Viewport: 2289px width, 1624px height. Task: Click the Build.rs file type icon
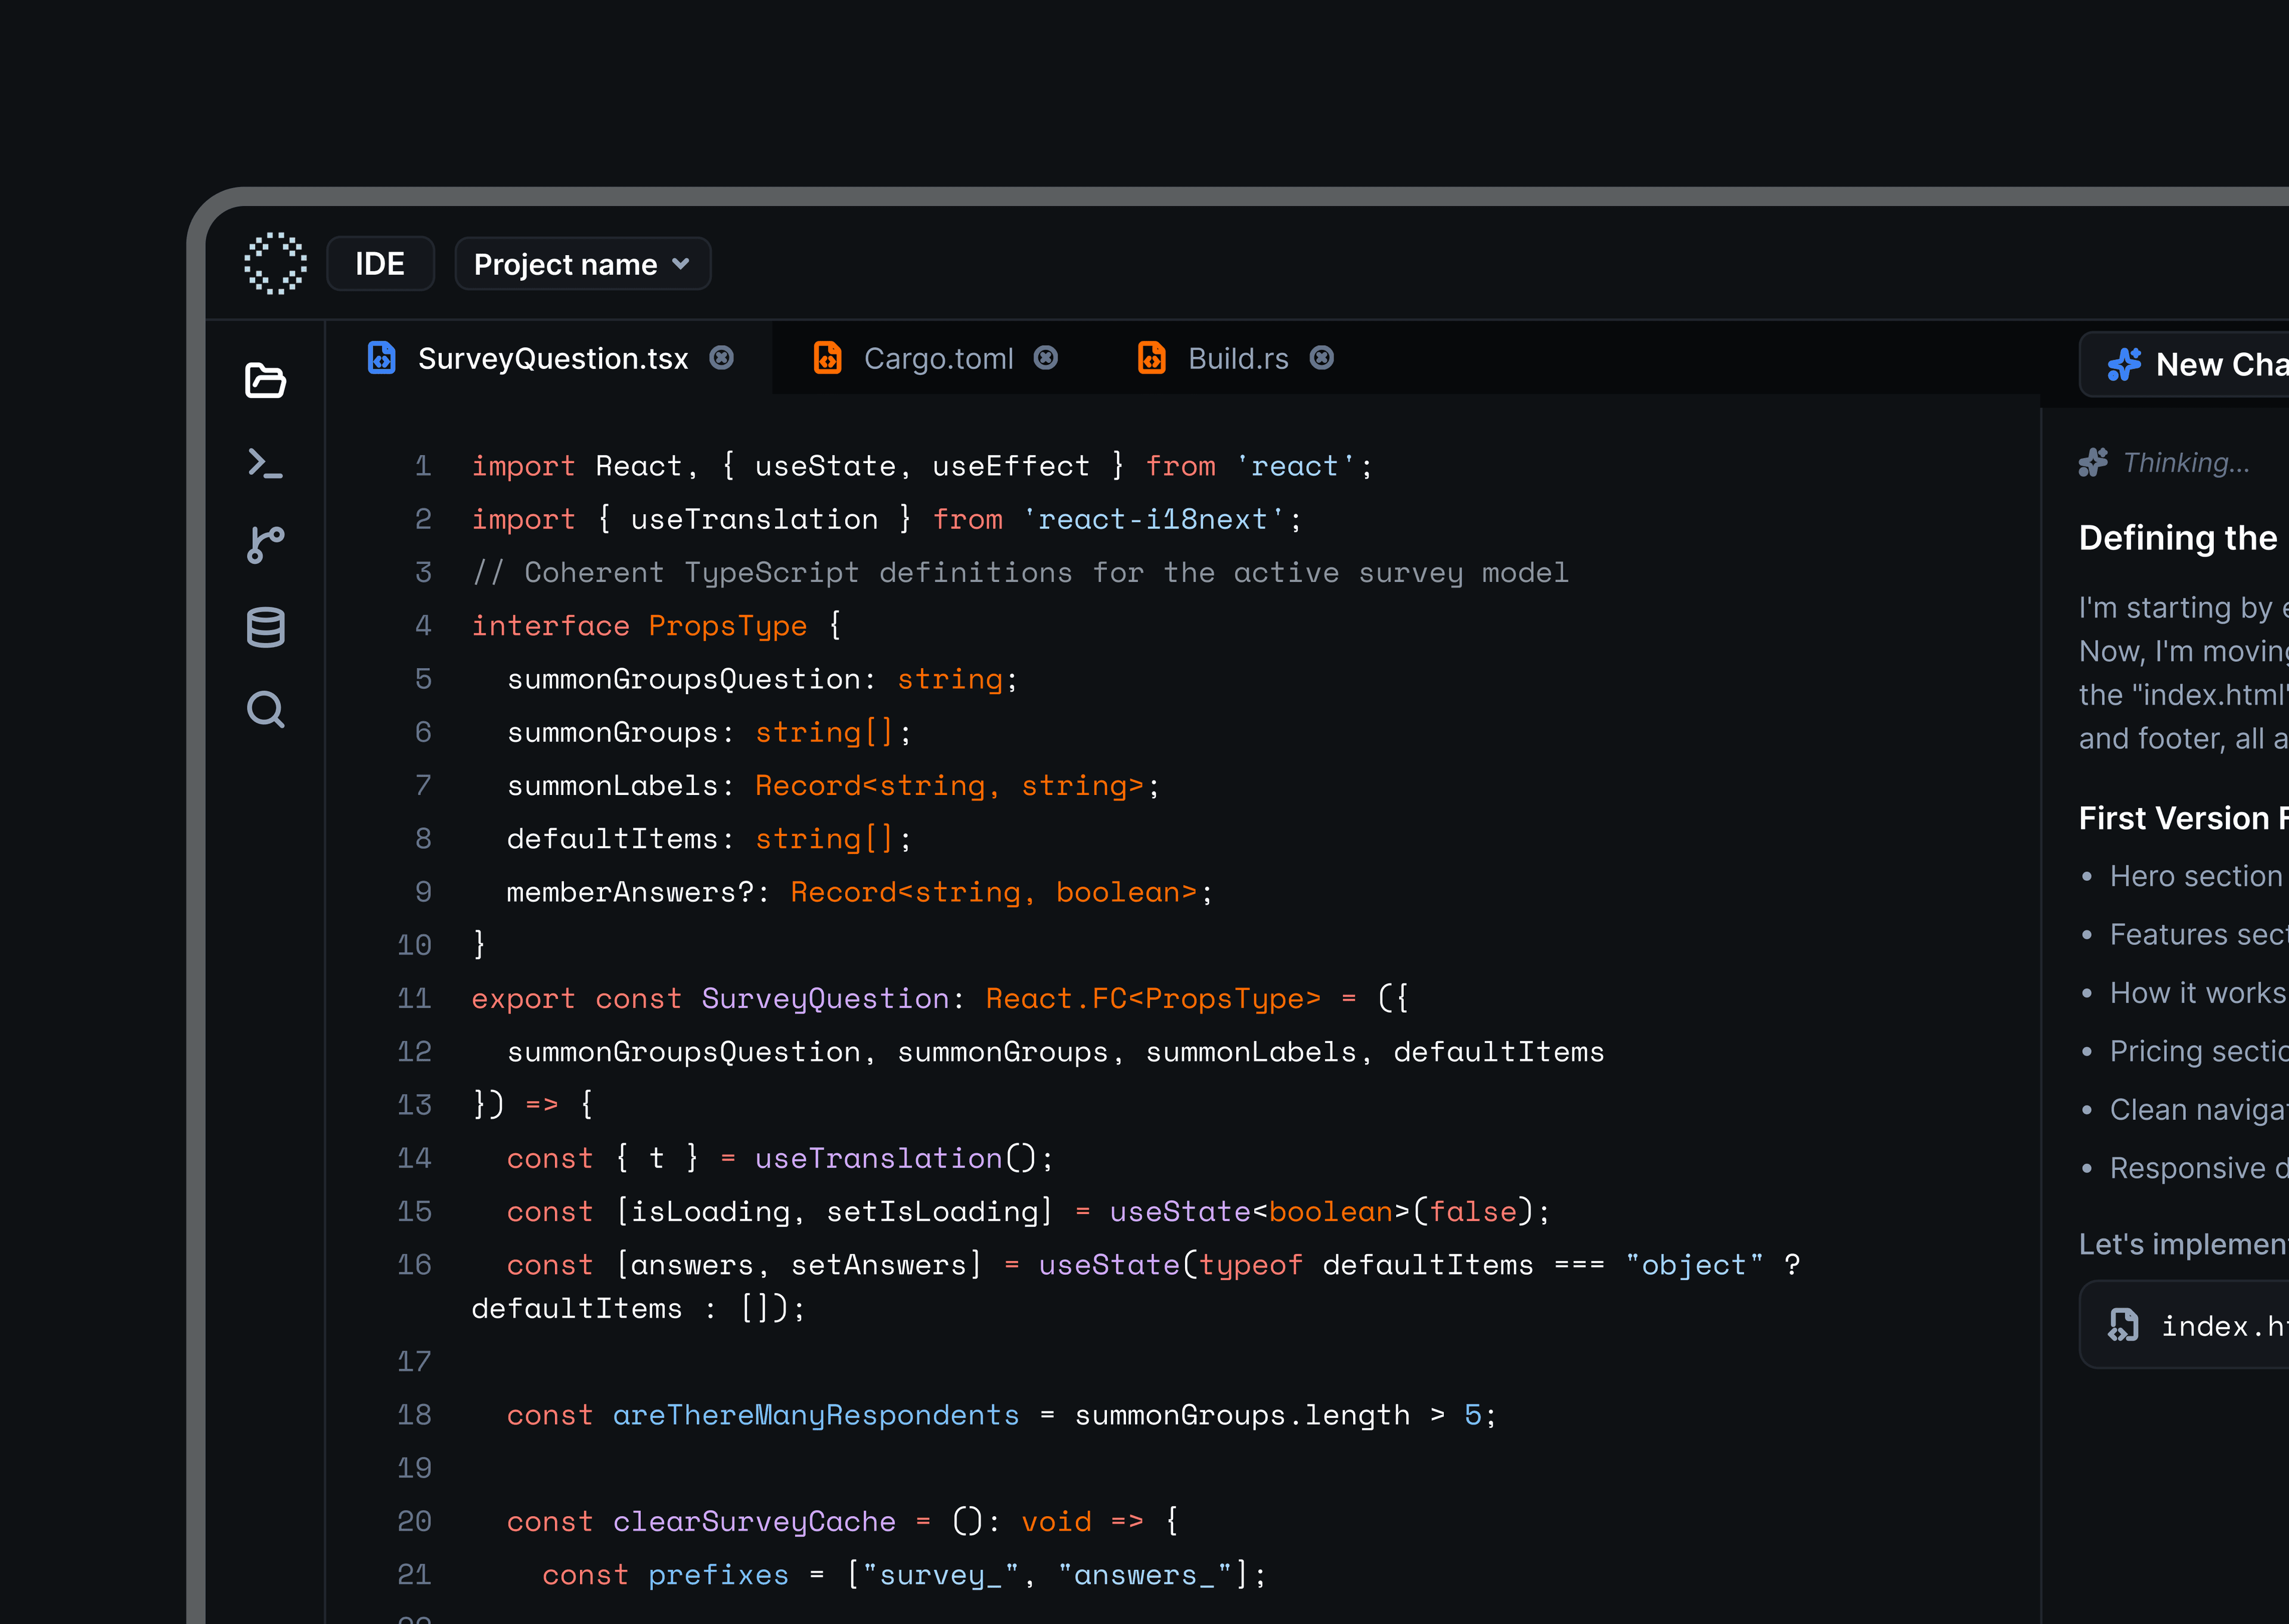point(1152,358)
